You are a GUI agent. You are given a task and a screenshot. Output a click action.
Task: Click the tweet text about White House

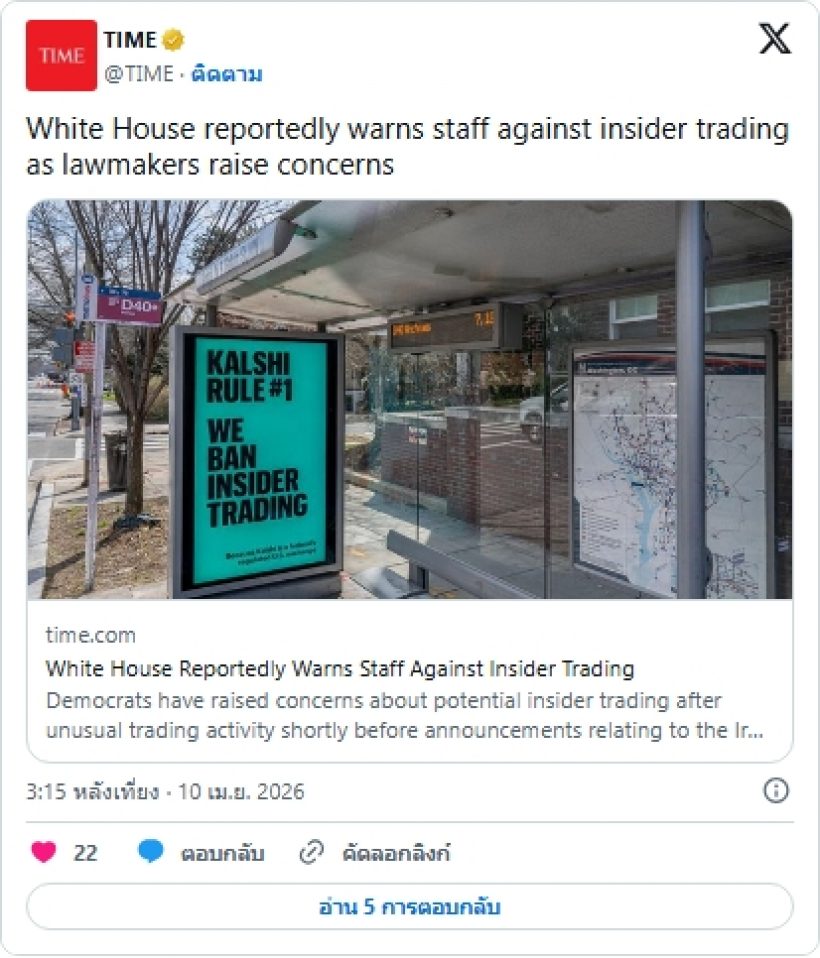point(408,147)
